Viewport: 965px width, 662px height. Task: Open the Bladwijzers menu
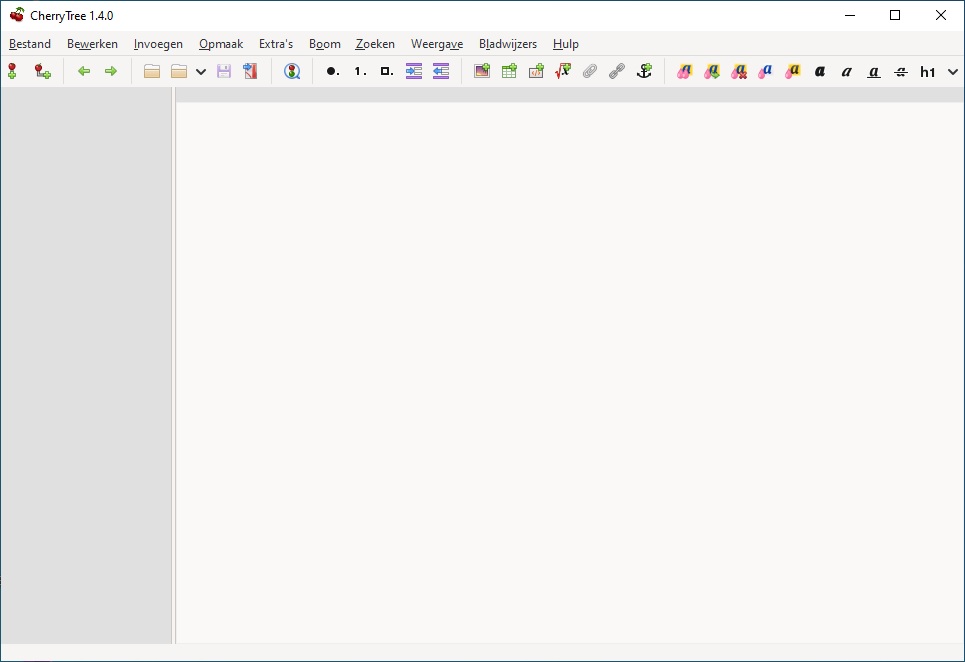point(508,44)
